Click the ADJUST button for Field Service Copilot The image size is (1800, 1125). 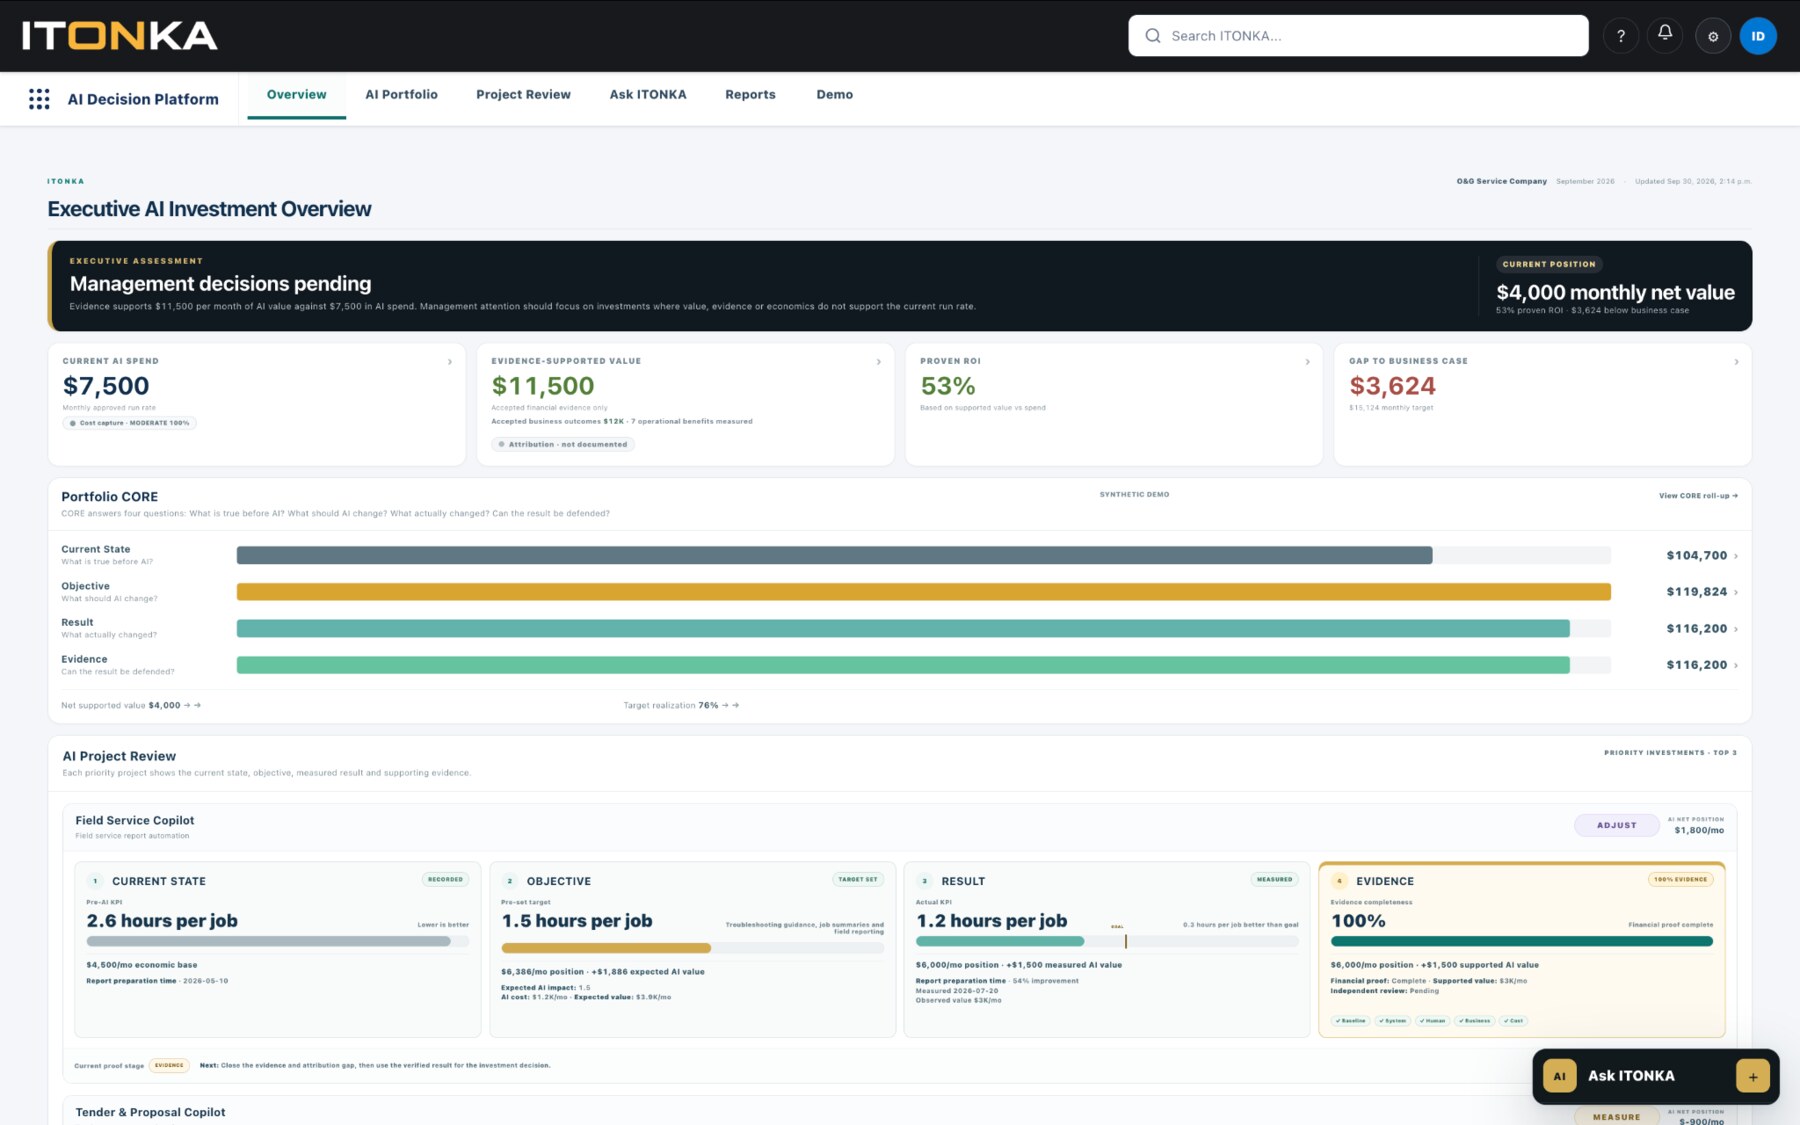(1616, 826)
